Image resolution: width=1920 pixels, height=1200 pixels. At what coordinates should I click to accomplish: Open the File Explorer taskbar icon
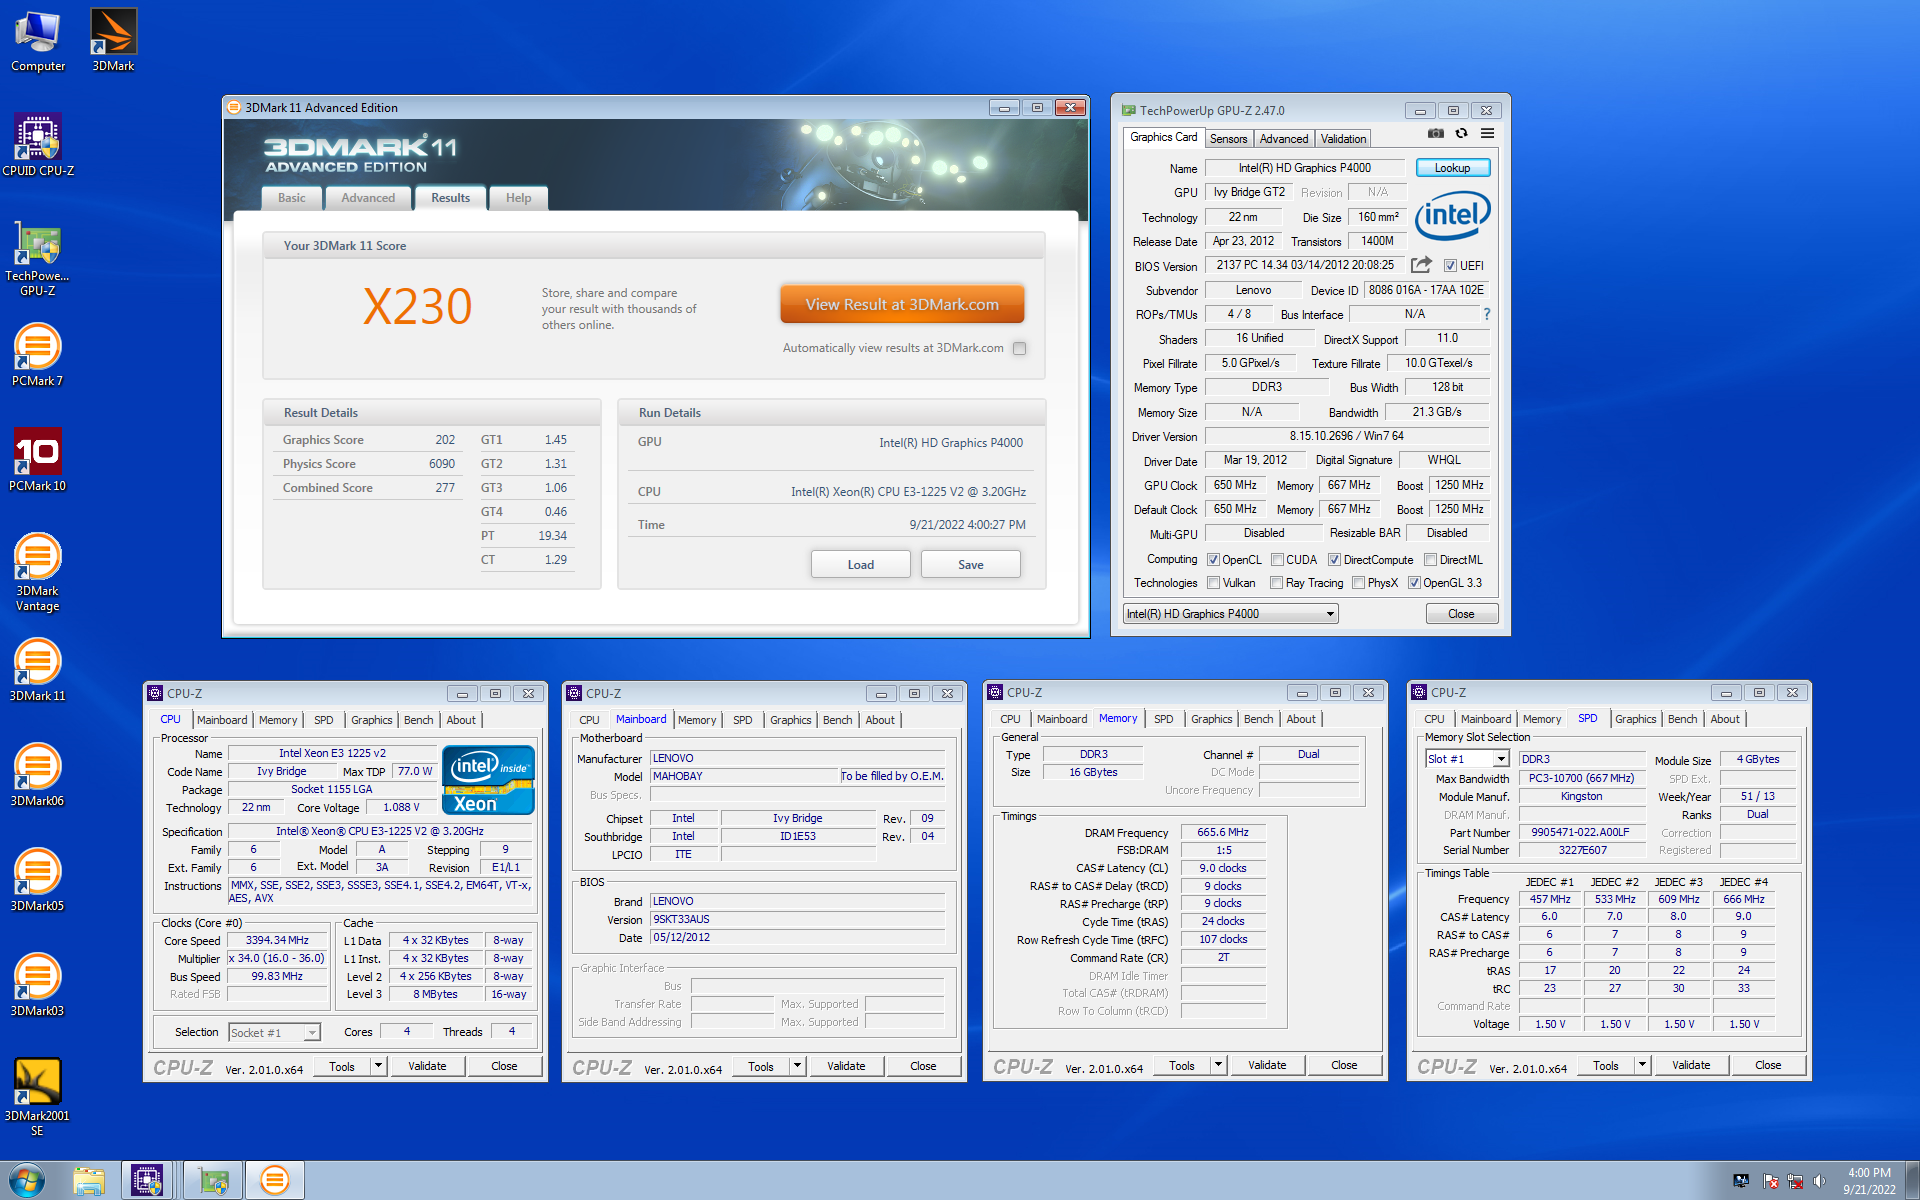click(x=89, y=1181)
